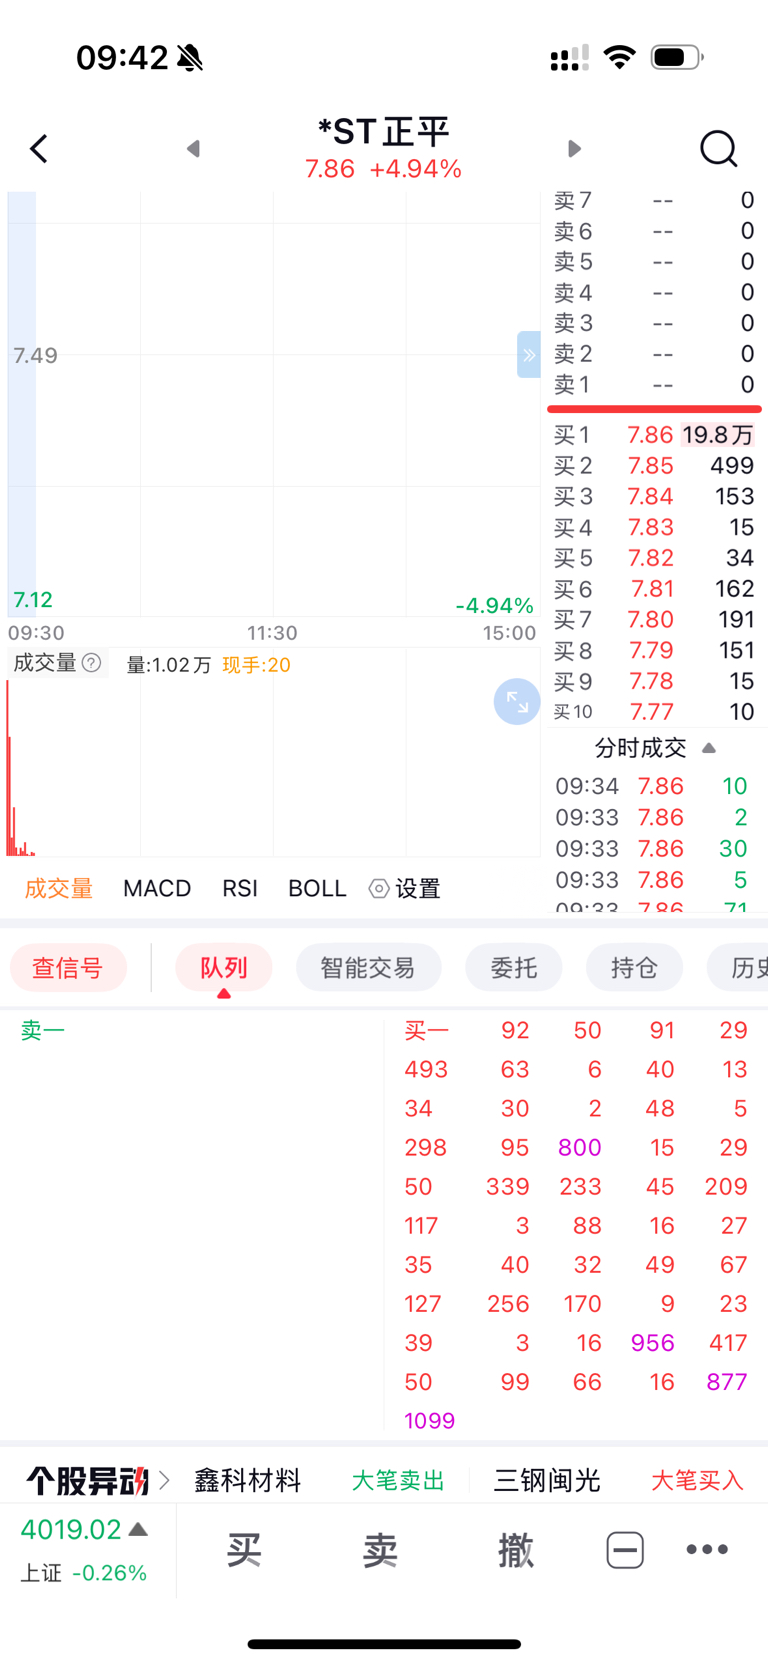Switch to previous stock with left triangle
769x1665 pixels.
tap(194, 149)
